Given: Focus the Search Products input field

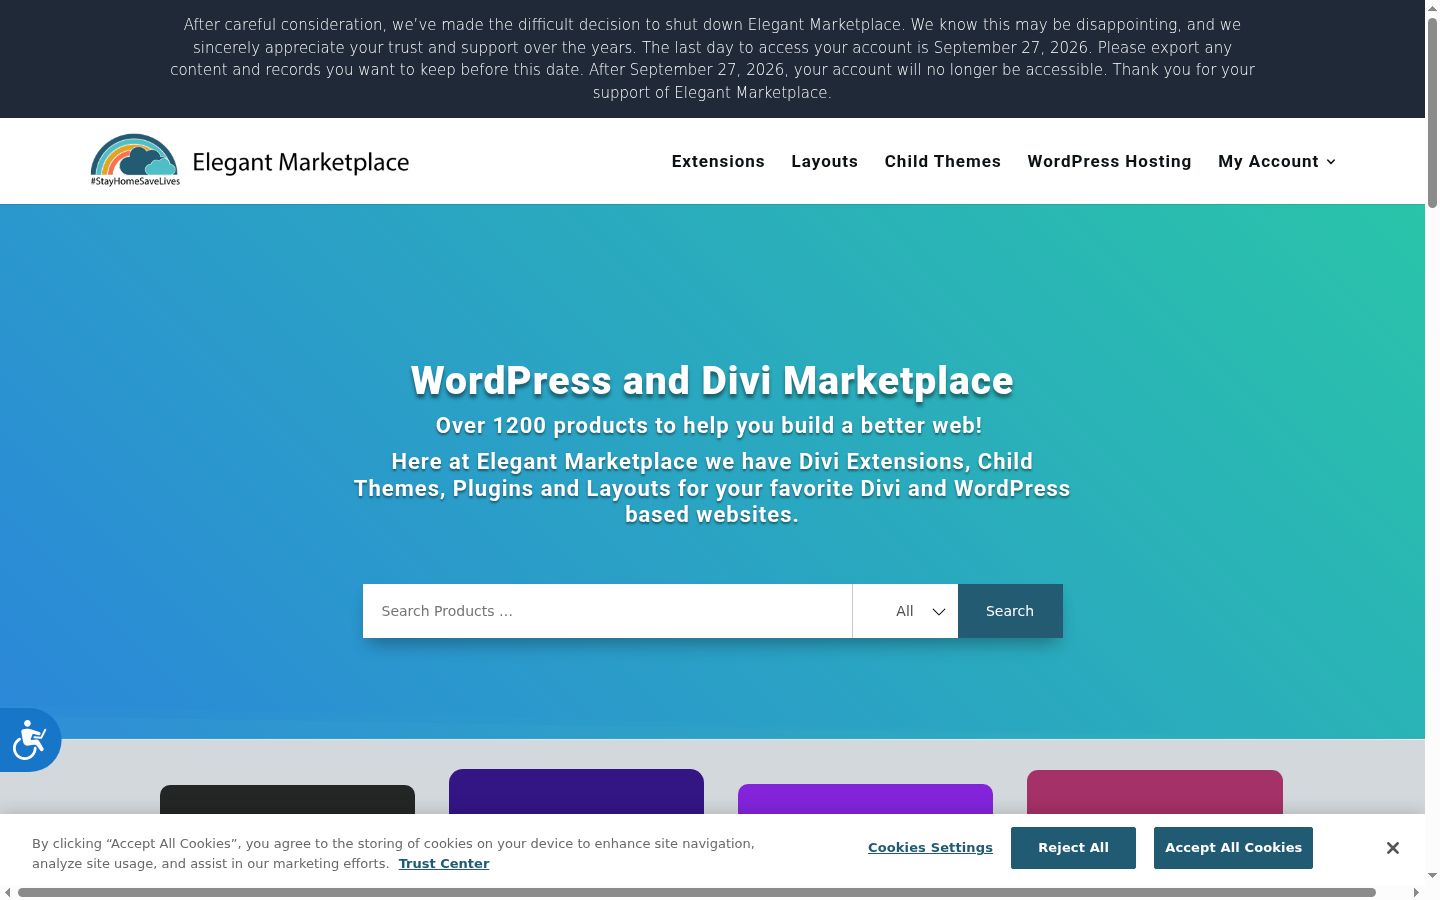Looking at the screenshot, I should coord(607,611).
